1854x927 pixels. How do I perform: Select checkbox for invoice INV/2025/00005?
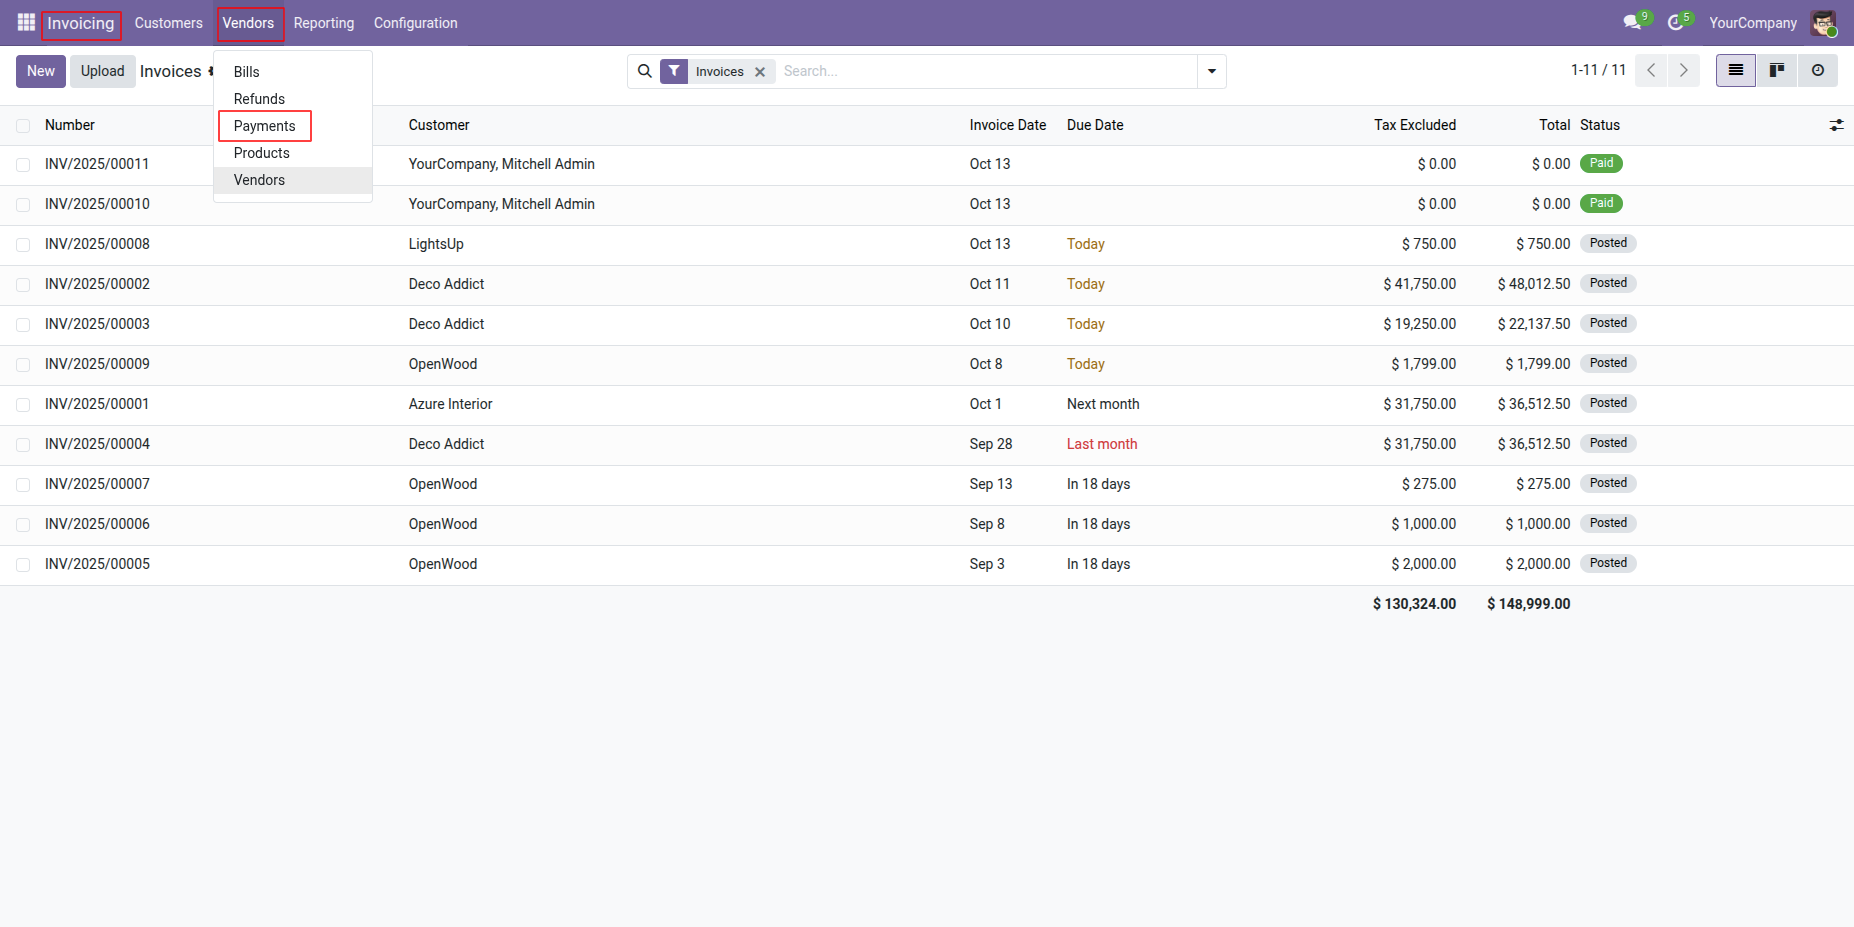(x=23, y=565)
